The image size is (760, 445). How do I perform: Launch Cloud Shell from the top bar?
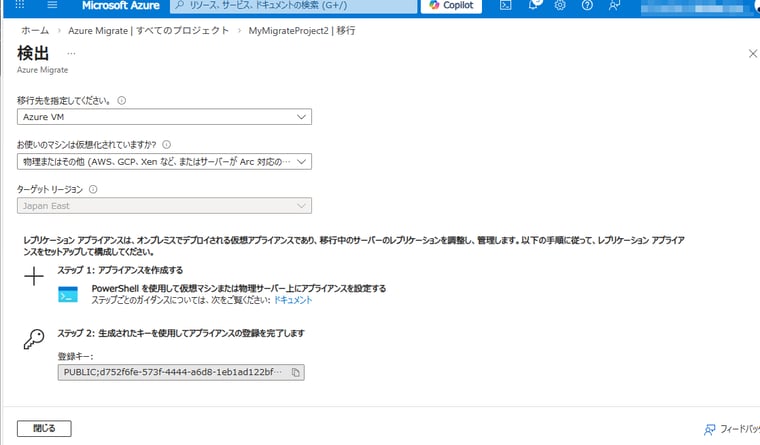[x=506, y=5]
